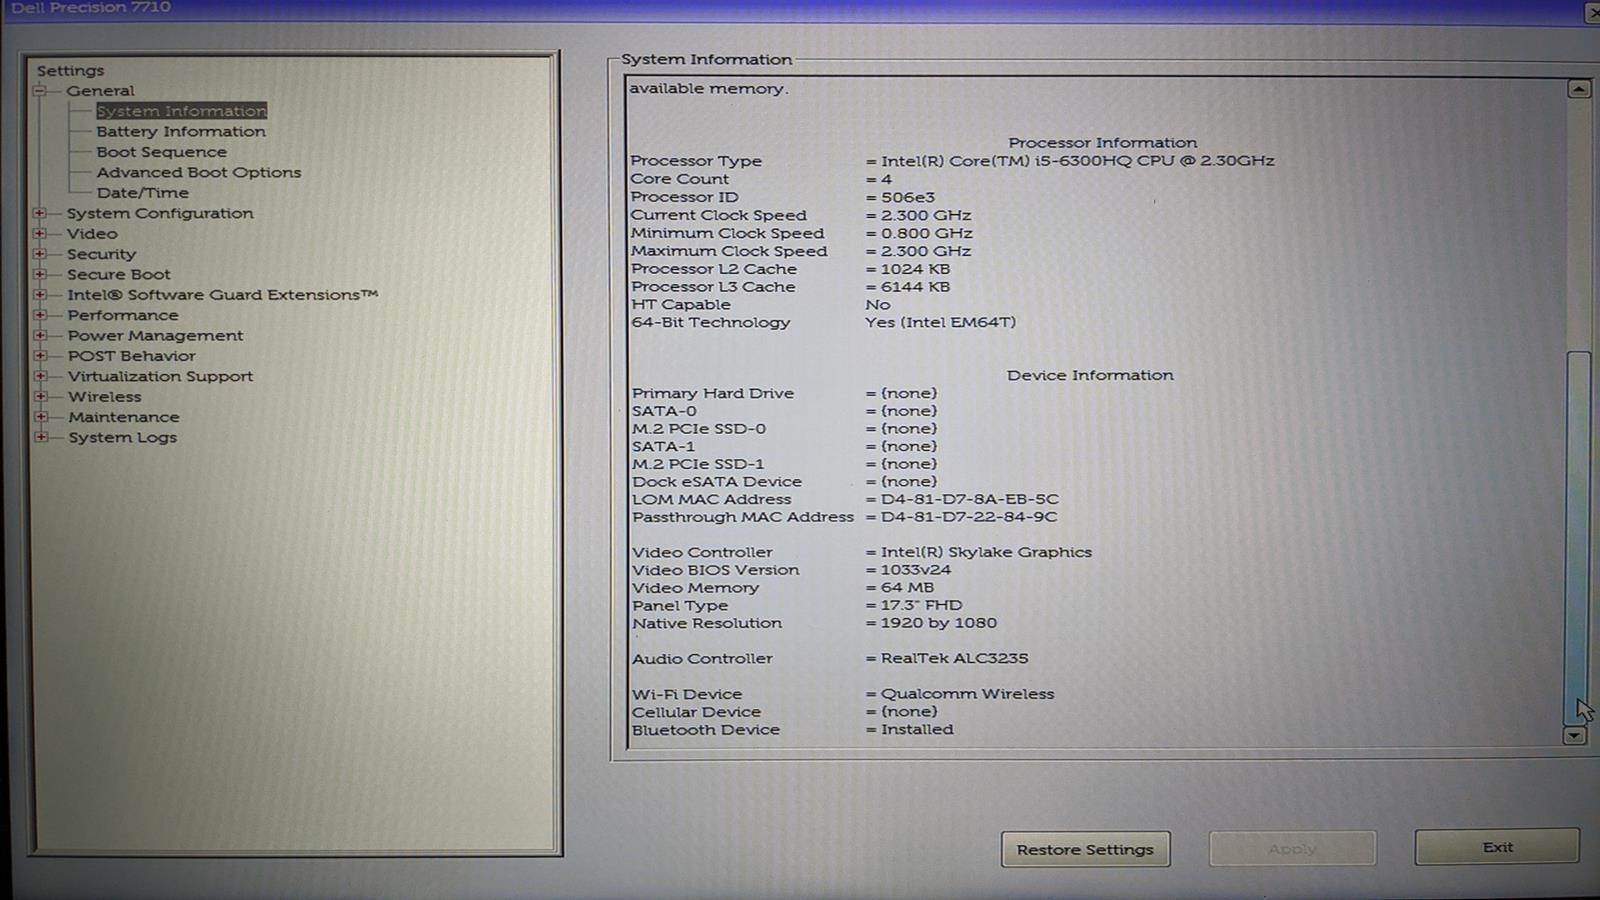
Task: Expand the POST Behavior node
Action: [x=40, y=356]
